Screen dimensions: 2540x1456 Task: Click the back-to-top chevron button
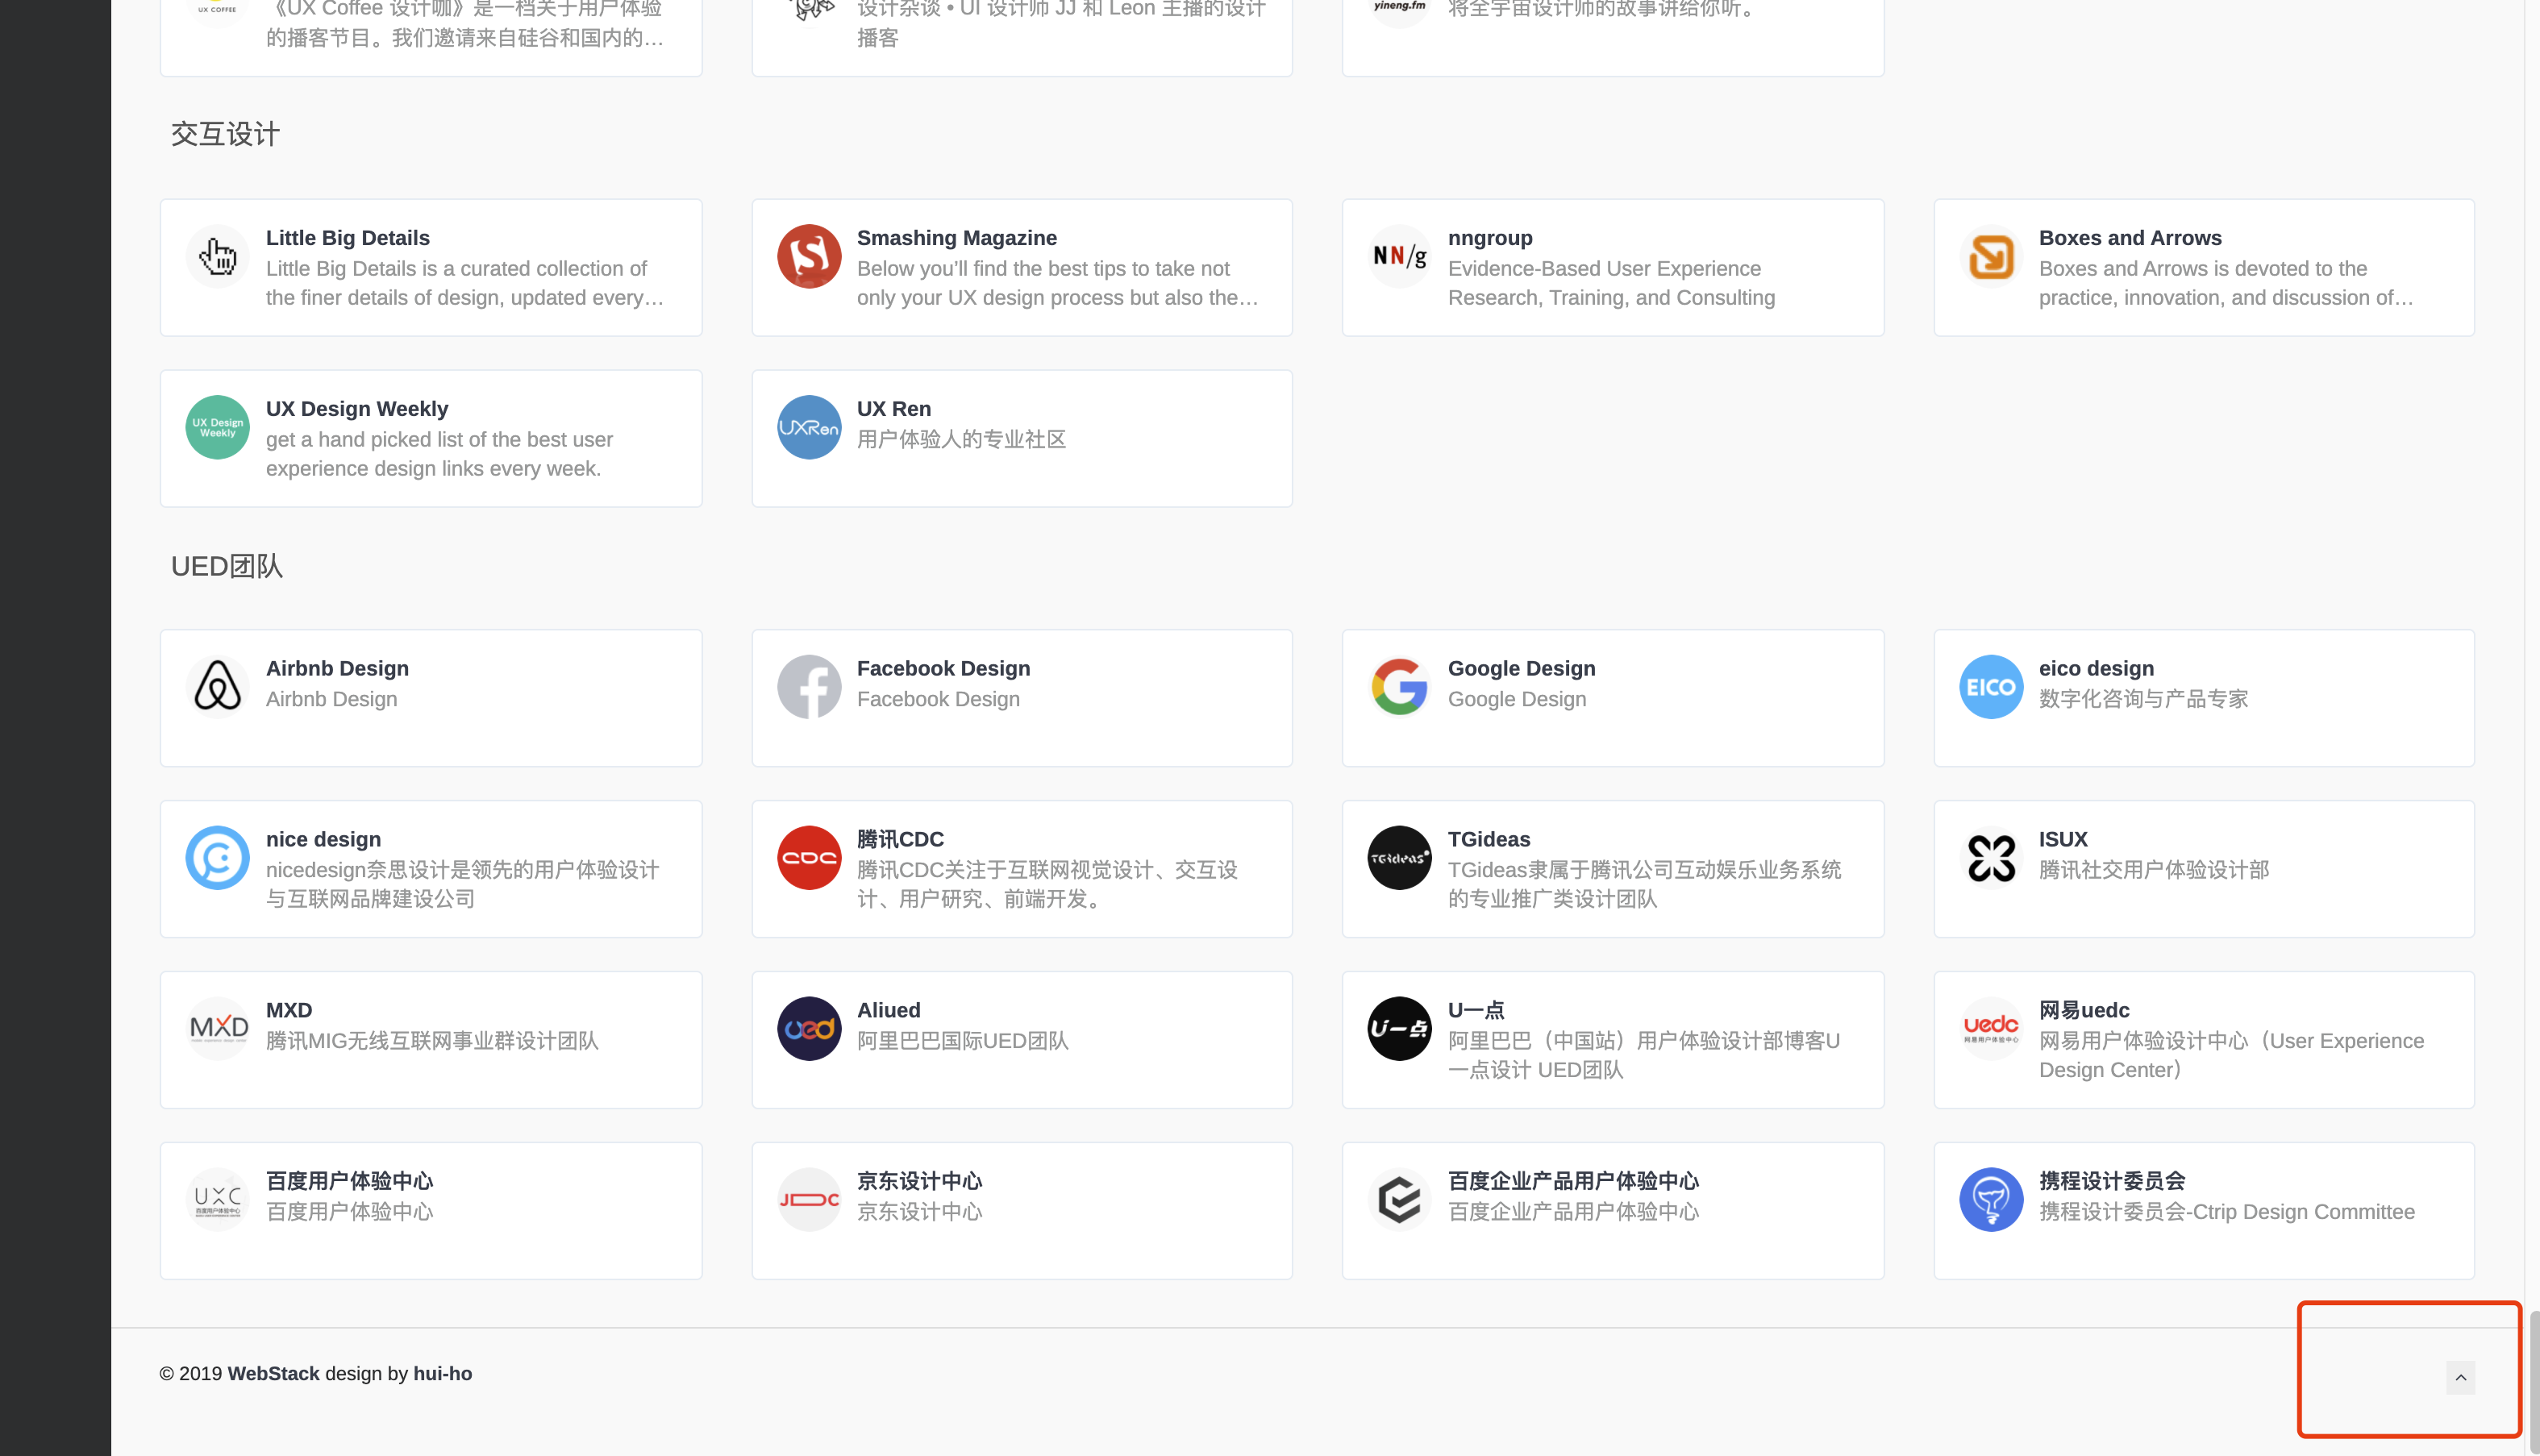coord(2462,1377)
